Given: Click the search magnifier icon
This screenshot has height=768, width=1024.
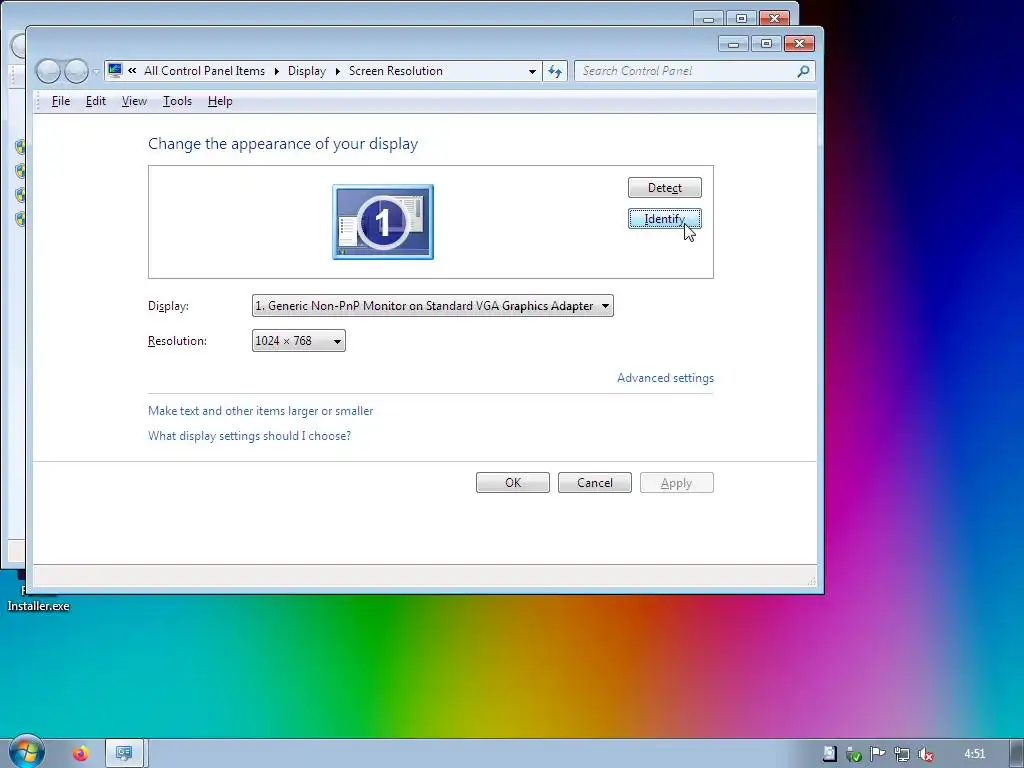Looking at the screenshot, I should [803, 71].
